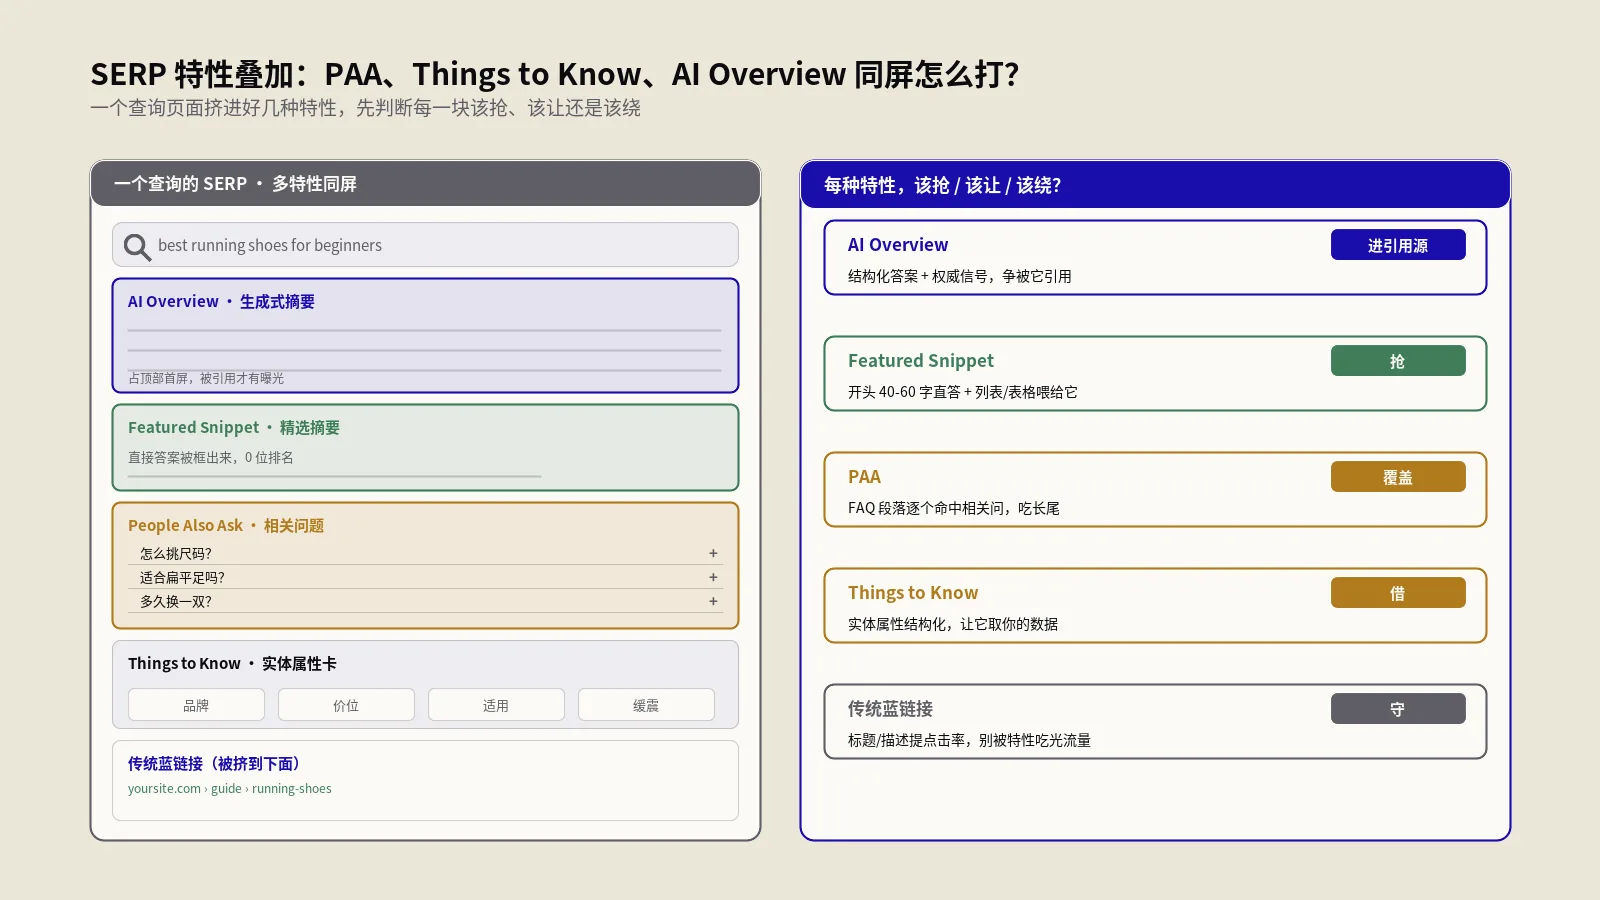Click the 结构化答案 + 权威信号，争被它引用 text

coord(960,277)
